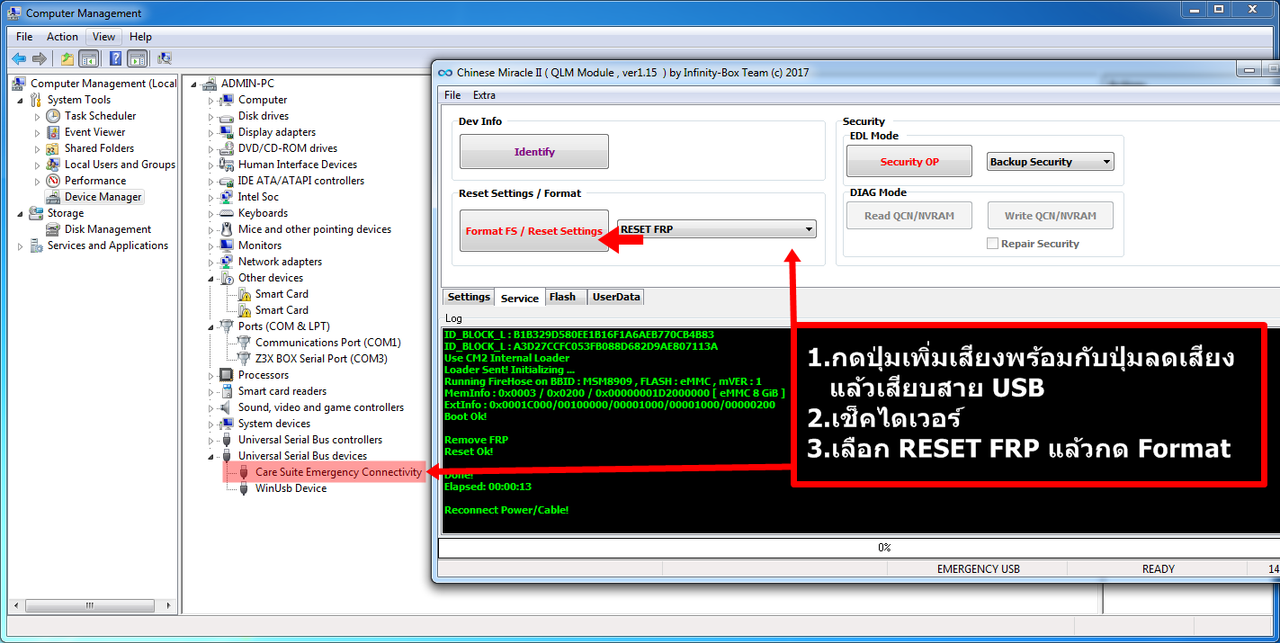Switch to the UserData tab

point(616,297)
